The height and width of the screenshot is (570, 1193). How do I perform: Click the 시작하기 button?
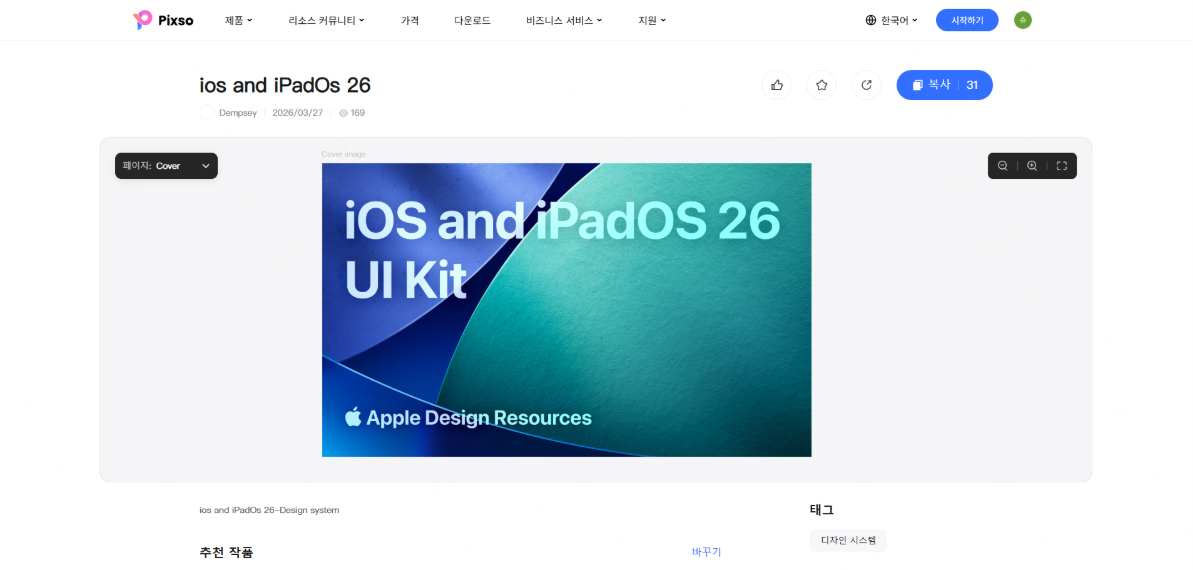pos(967,21)
